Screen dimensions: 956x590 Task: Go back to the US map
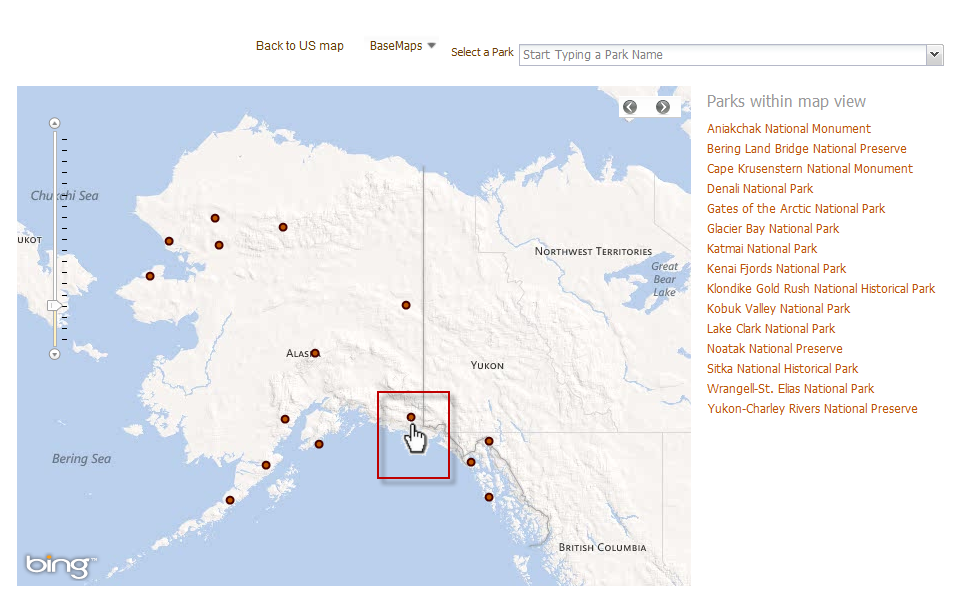(299, 46)
